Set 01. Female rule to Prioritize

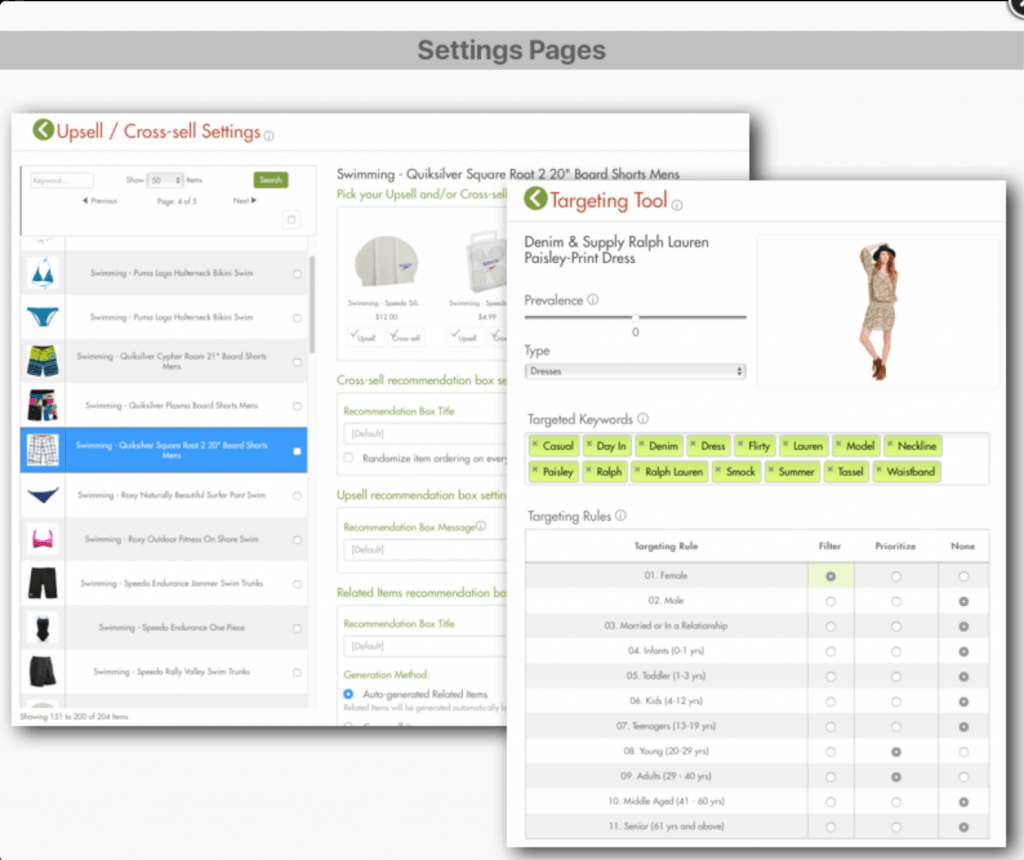pos(896,576)
